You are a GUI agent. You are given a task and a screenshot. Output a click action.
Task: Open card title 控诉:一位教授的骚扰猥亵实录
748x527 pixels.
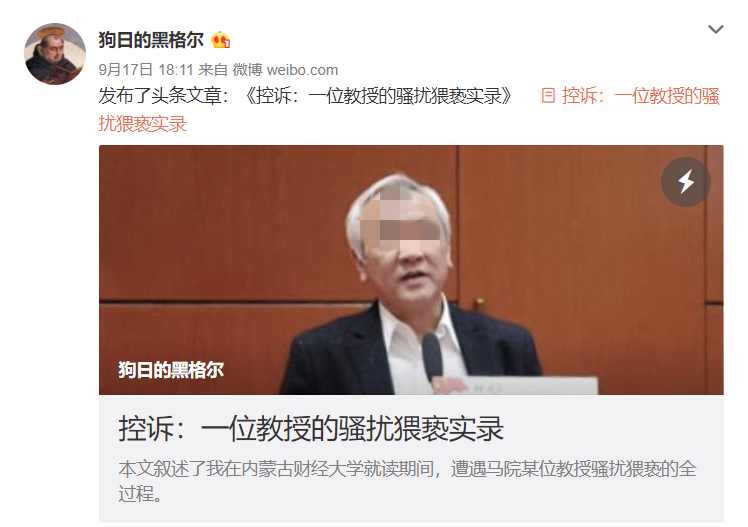coord(311,429)
